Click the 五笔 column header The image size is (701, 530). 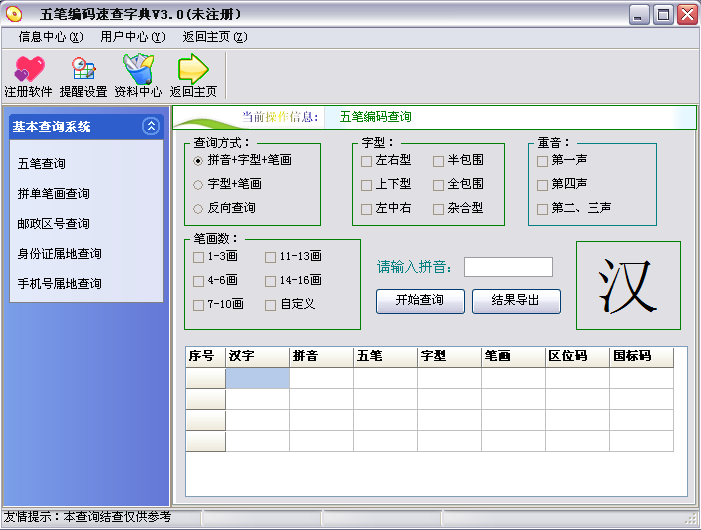(385, 357)
